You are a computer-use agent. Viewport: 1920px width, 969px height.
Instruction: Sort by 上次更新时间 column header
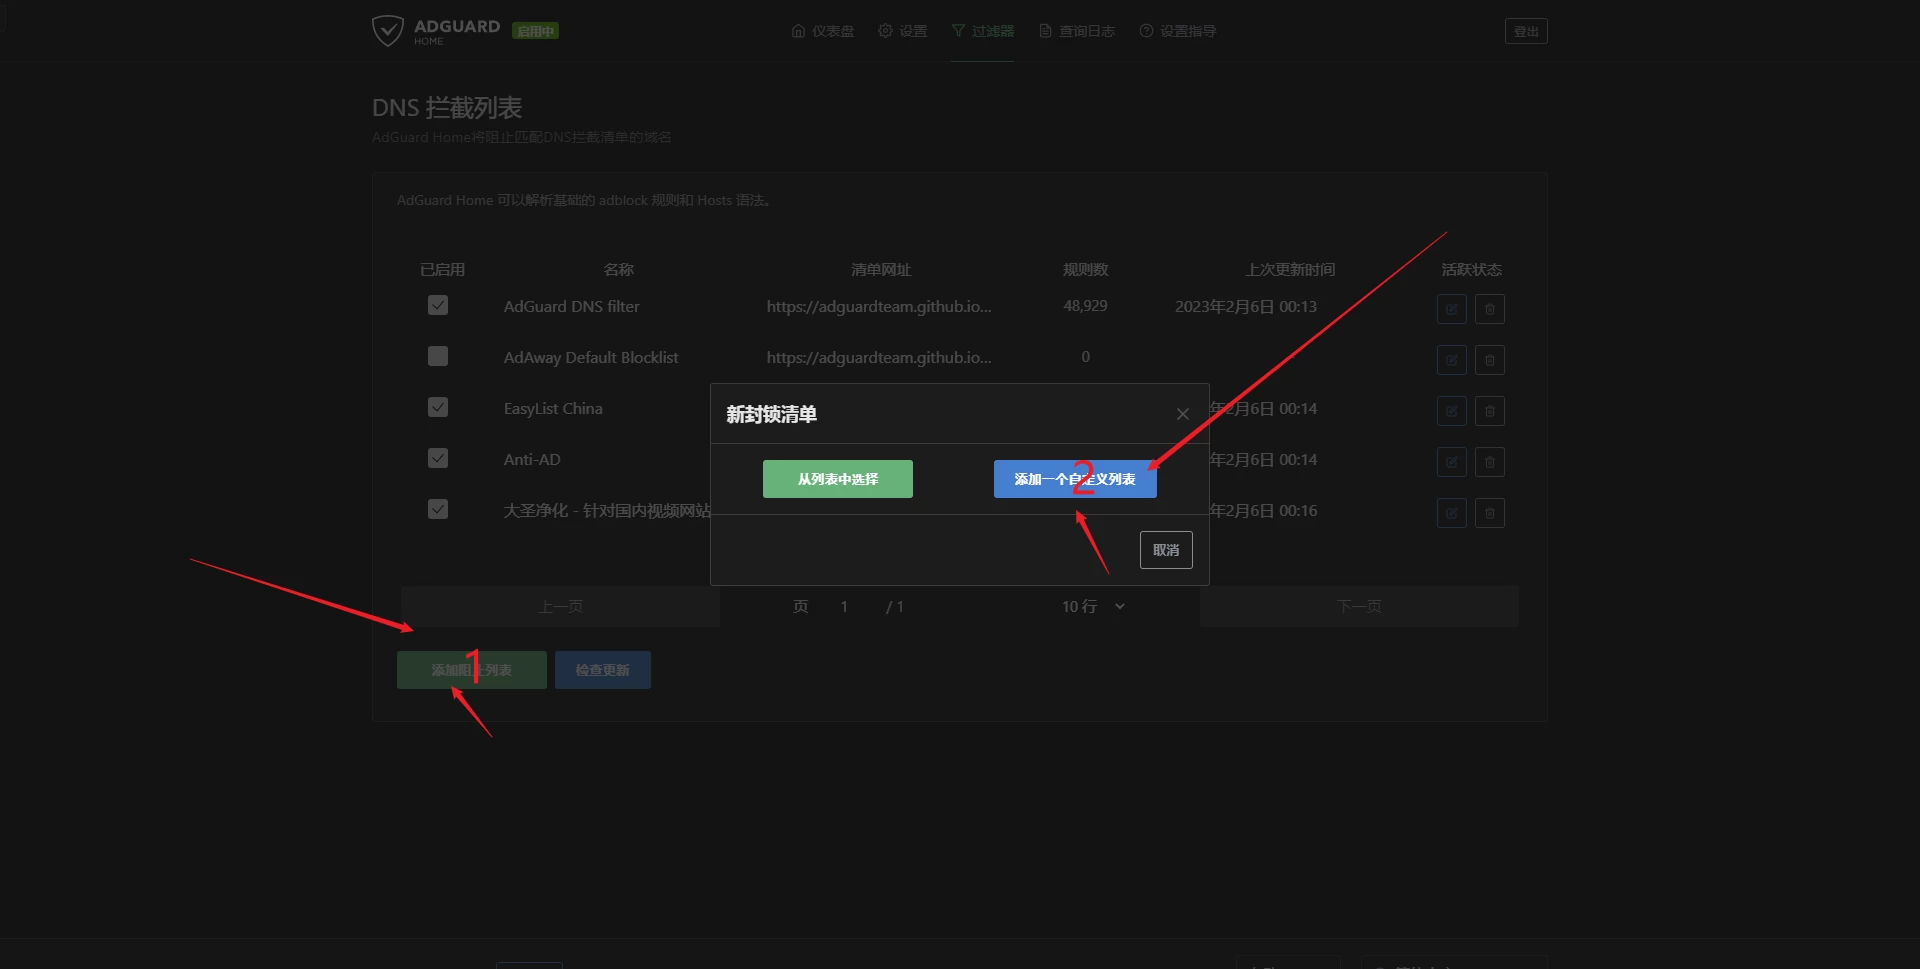click(1290, 269)
